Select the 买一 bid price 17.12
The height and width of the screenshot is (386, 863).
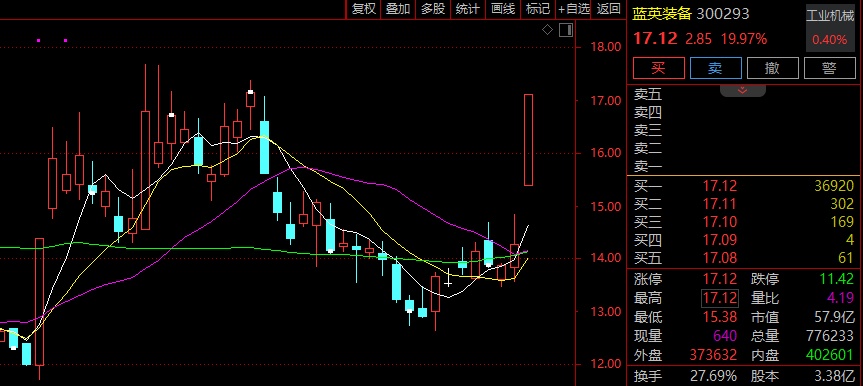pos(720,186)
